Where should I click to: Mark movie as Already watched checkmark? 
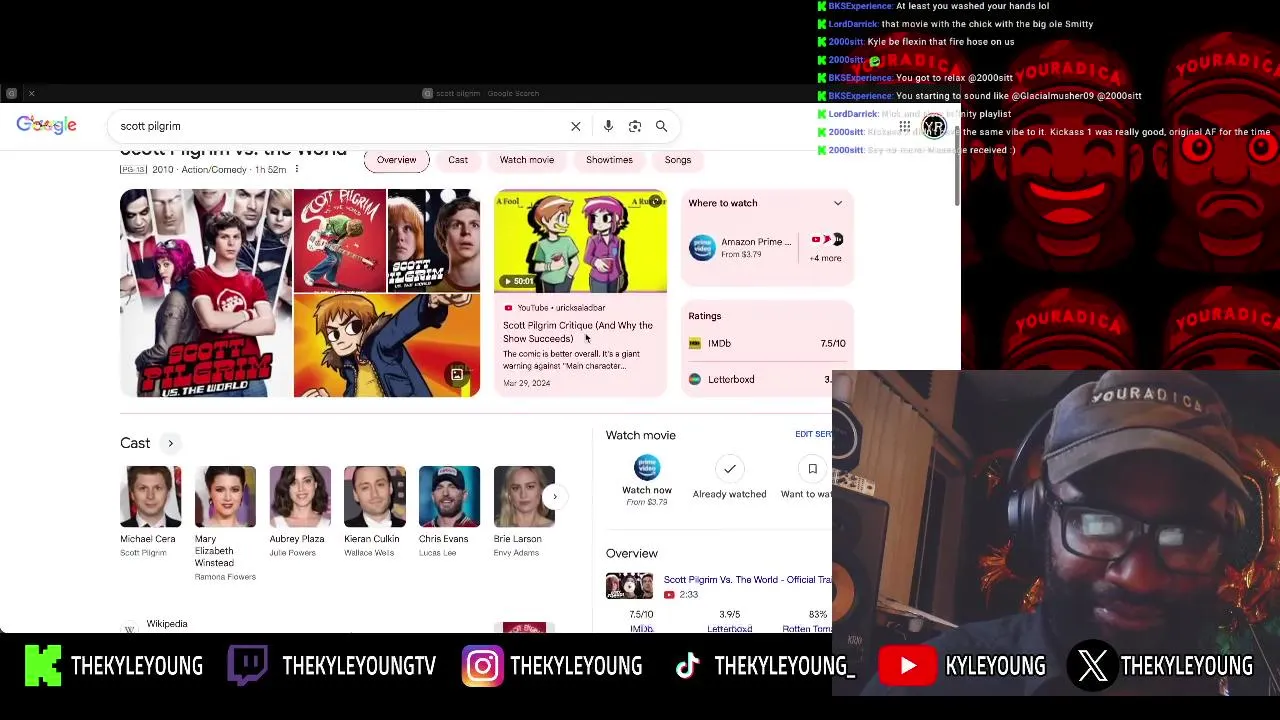pos(730,469)
